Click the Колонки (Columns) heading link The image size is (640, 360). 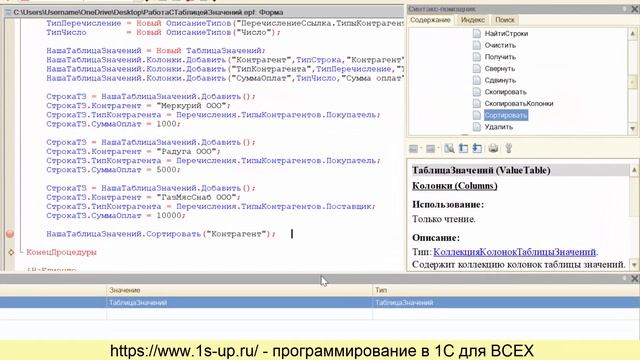point(455,186)
